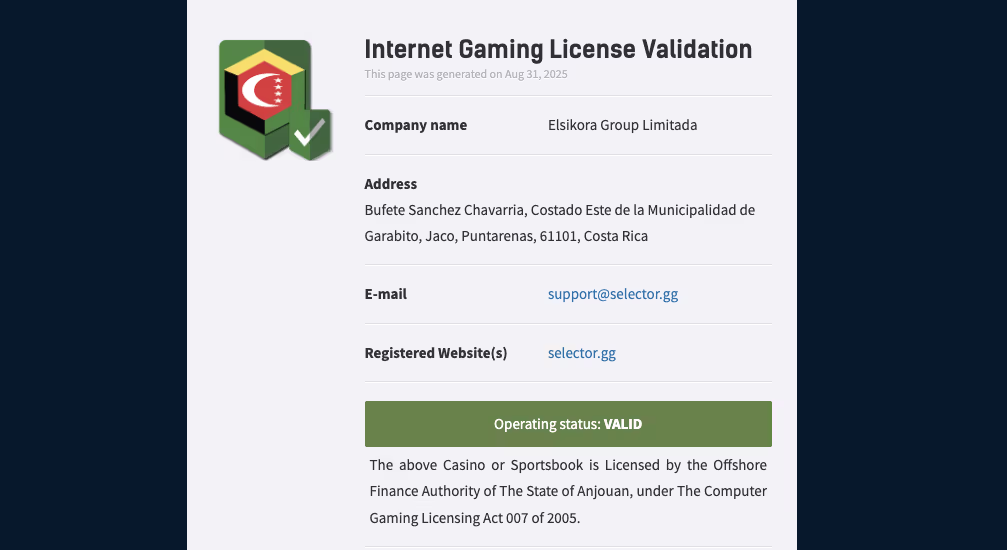Click the red crescent emblem in logo
The image size is (1007, 550).
pyautogui.click(x=267, y=92)
